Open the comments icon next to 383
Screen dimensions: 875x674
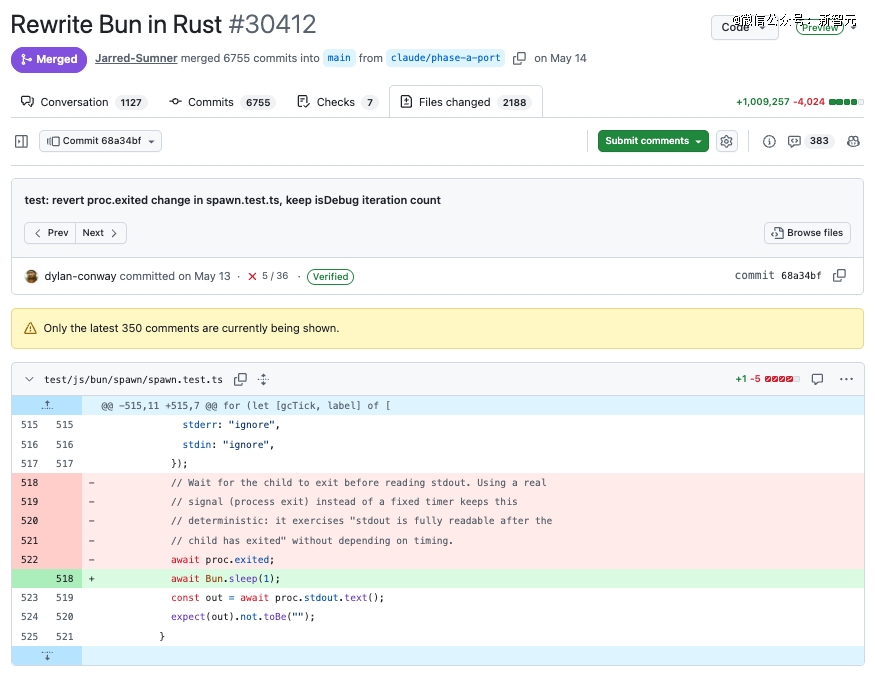click(794, 141)
